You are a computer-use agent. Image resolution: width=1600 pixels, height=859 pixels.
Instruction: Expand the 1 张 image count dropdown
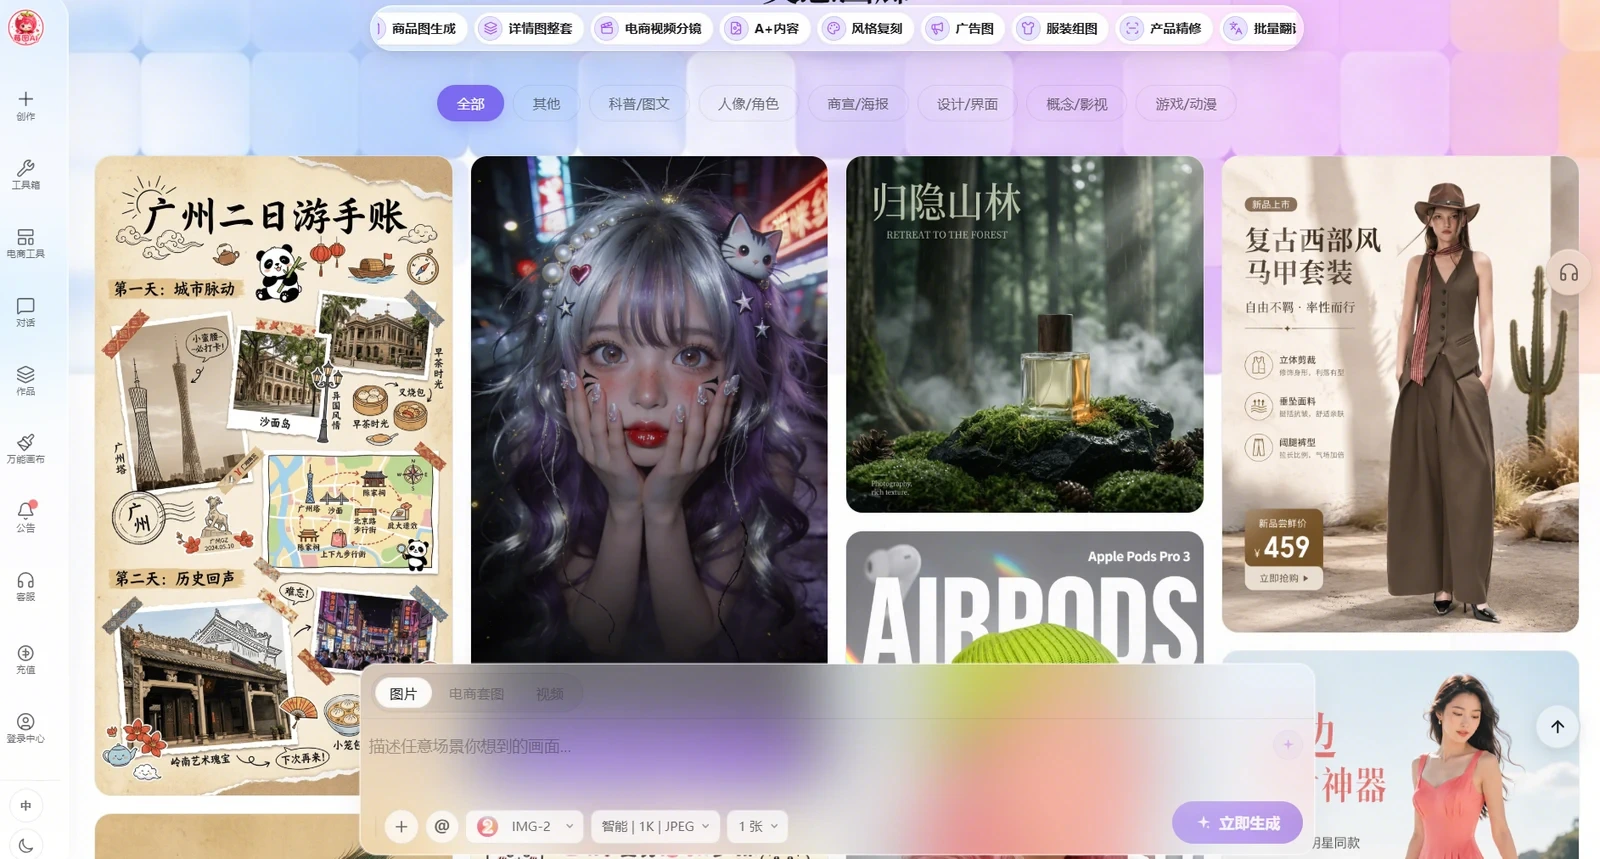758,826
